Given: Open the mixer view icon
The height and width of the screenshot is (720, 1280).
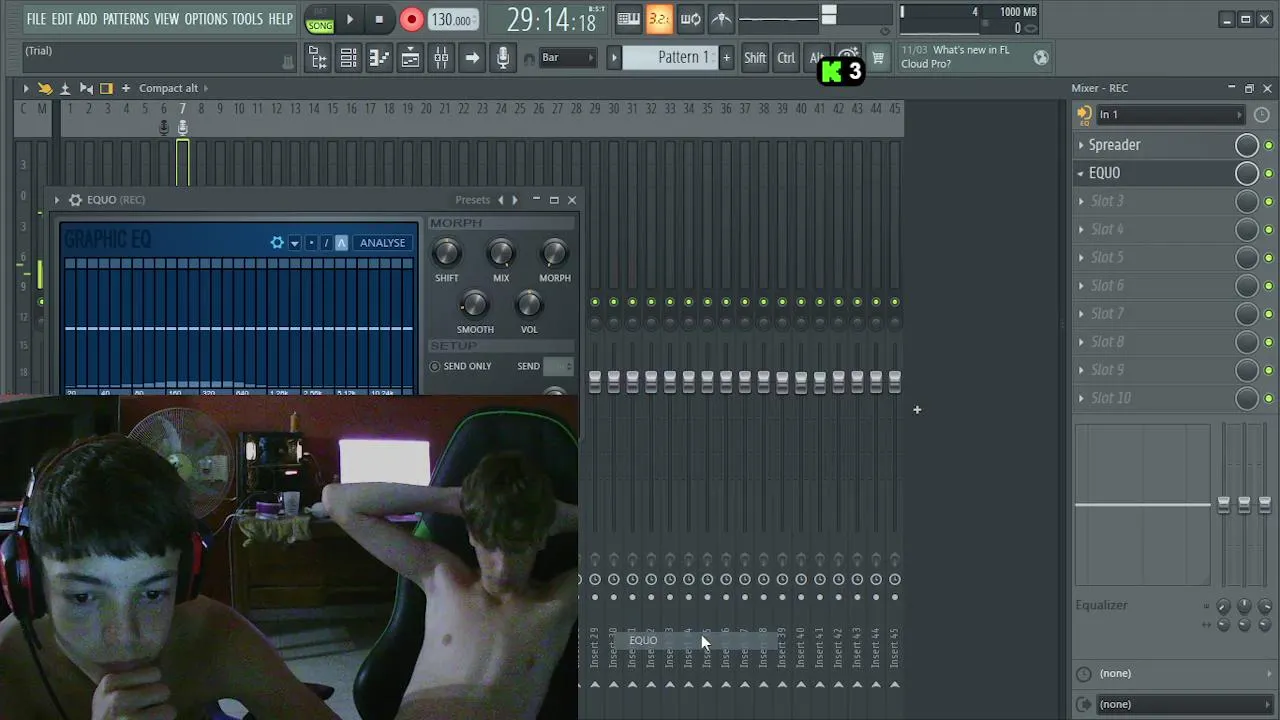Looking at the screenshot, I should [441, 58].
